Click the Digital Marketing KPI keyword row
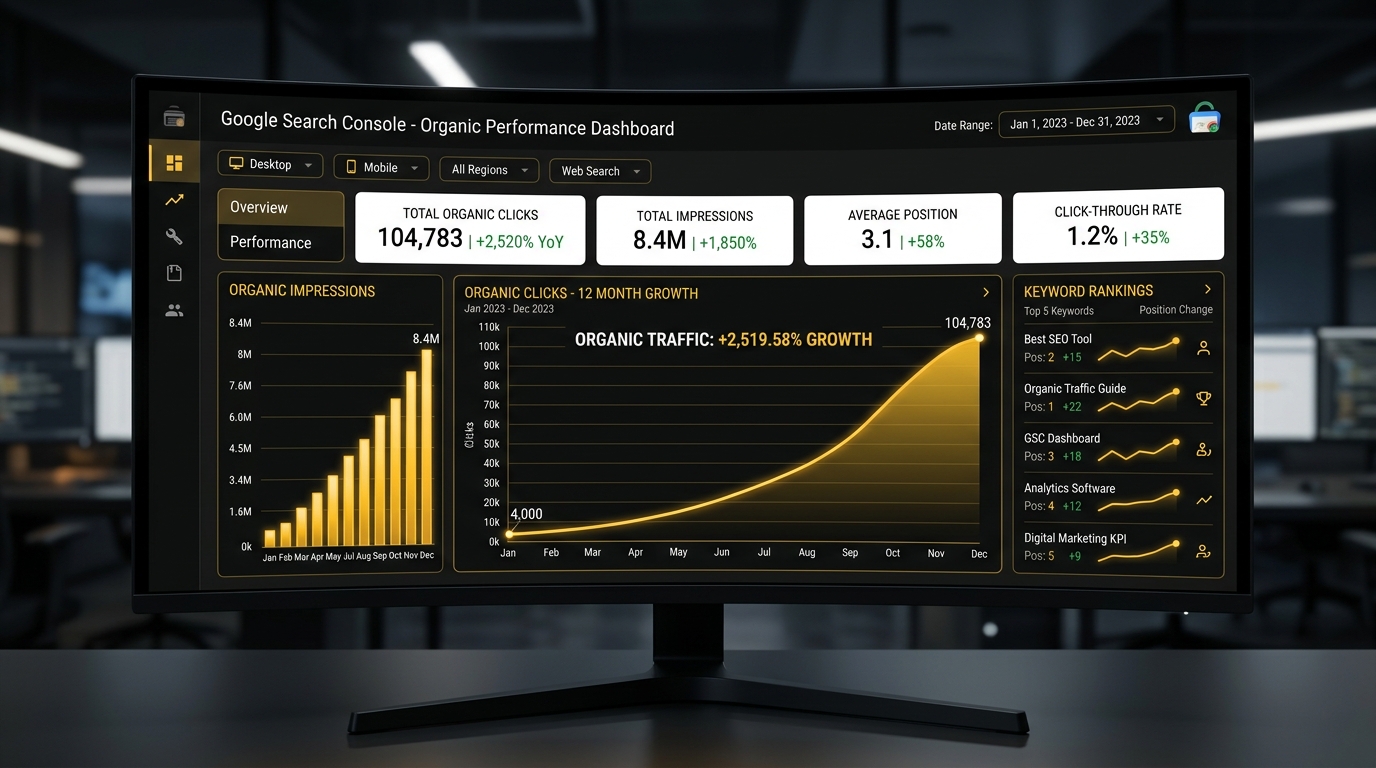Image resolution: width=1376 pixels, height=768 pixels. click(1118, 548)
